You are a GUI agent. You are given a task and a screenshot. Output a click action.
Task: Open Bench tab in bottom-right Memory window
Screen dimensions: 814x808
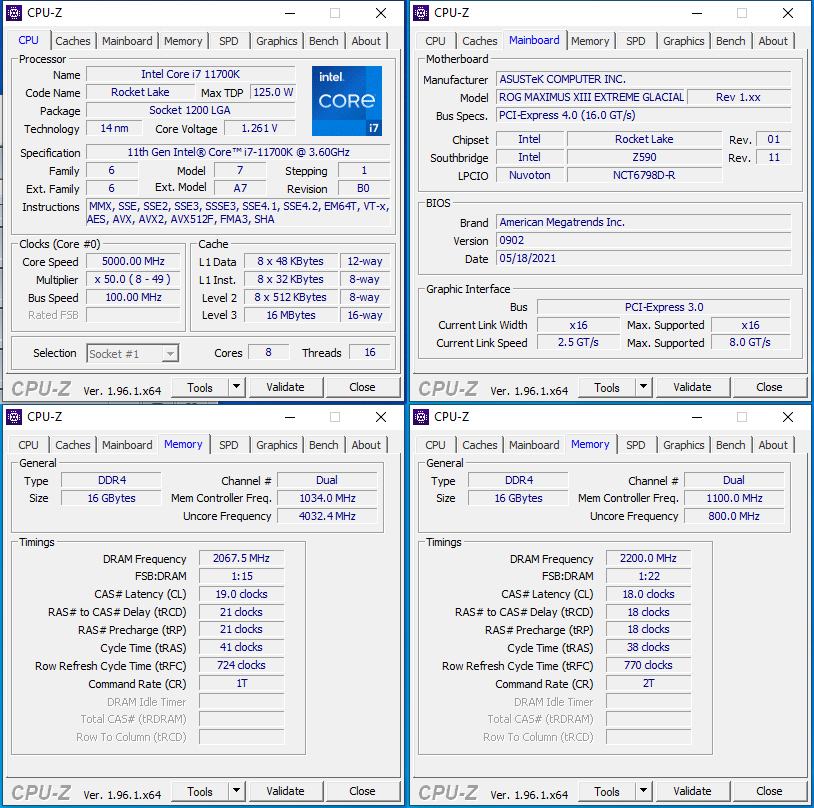click(x=730, y=445)
